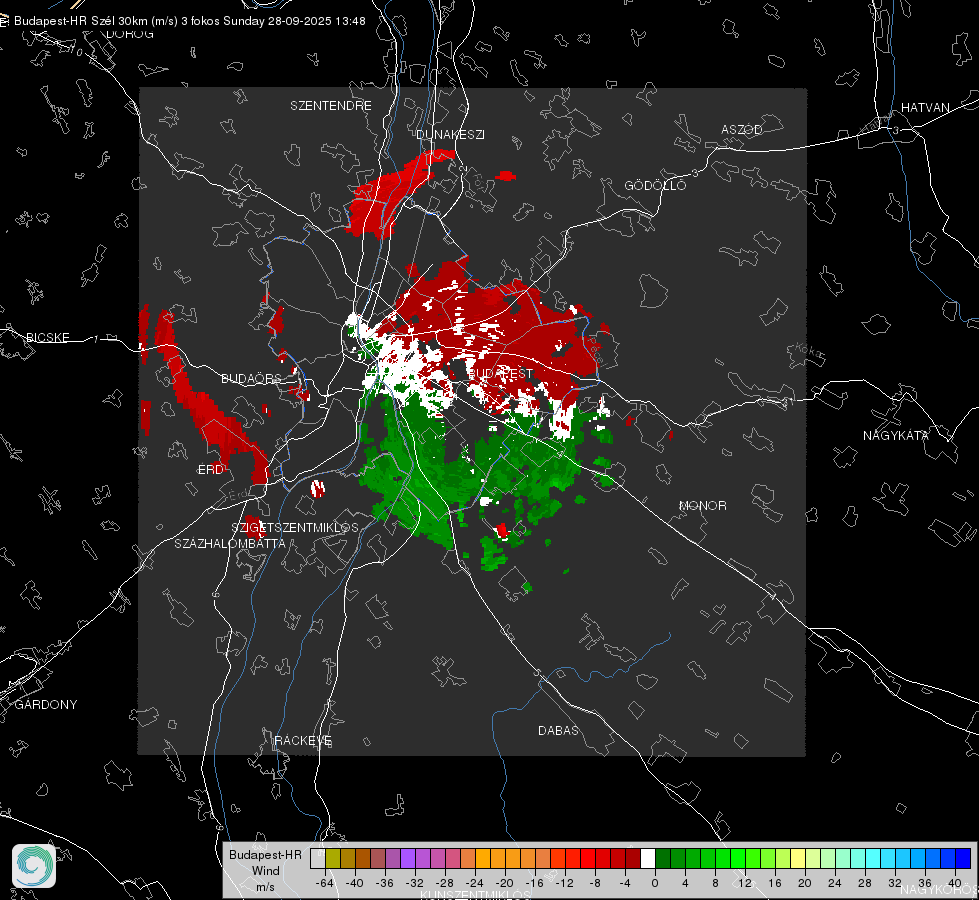This screenshot has width=979, height=900.
Task: Click the BUDAPEST label over the radar echo
Action: click(500, 373)
